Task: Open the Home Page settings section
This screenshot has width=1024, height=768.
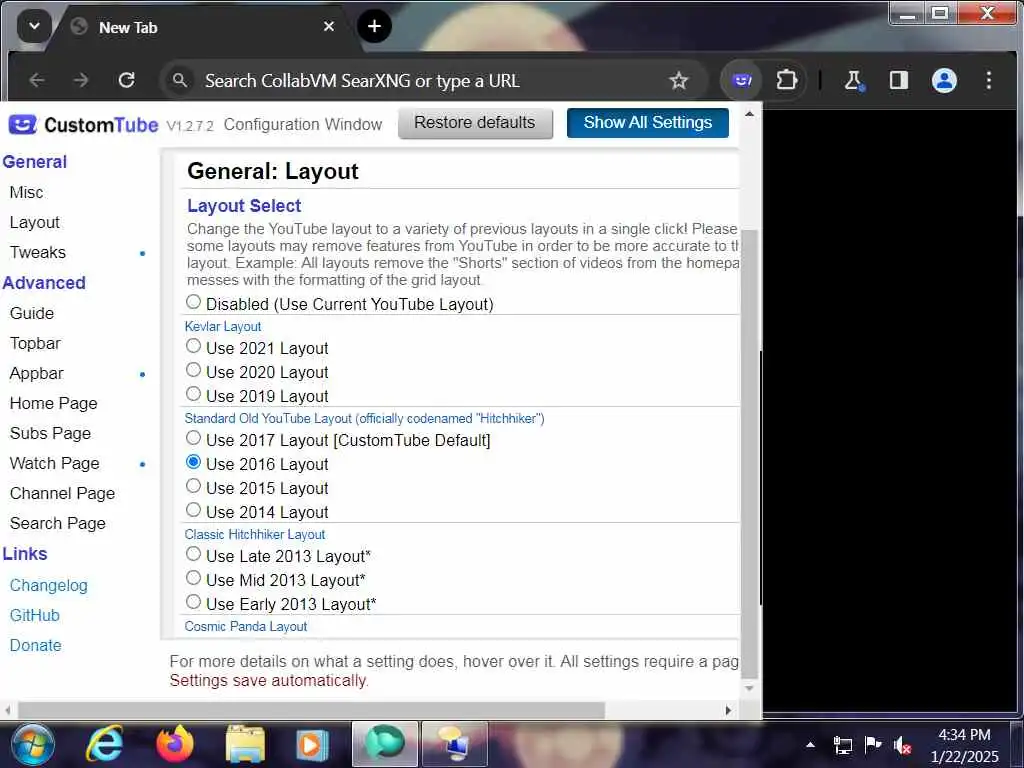Action: click(54, 403)
